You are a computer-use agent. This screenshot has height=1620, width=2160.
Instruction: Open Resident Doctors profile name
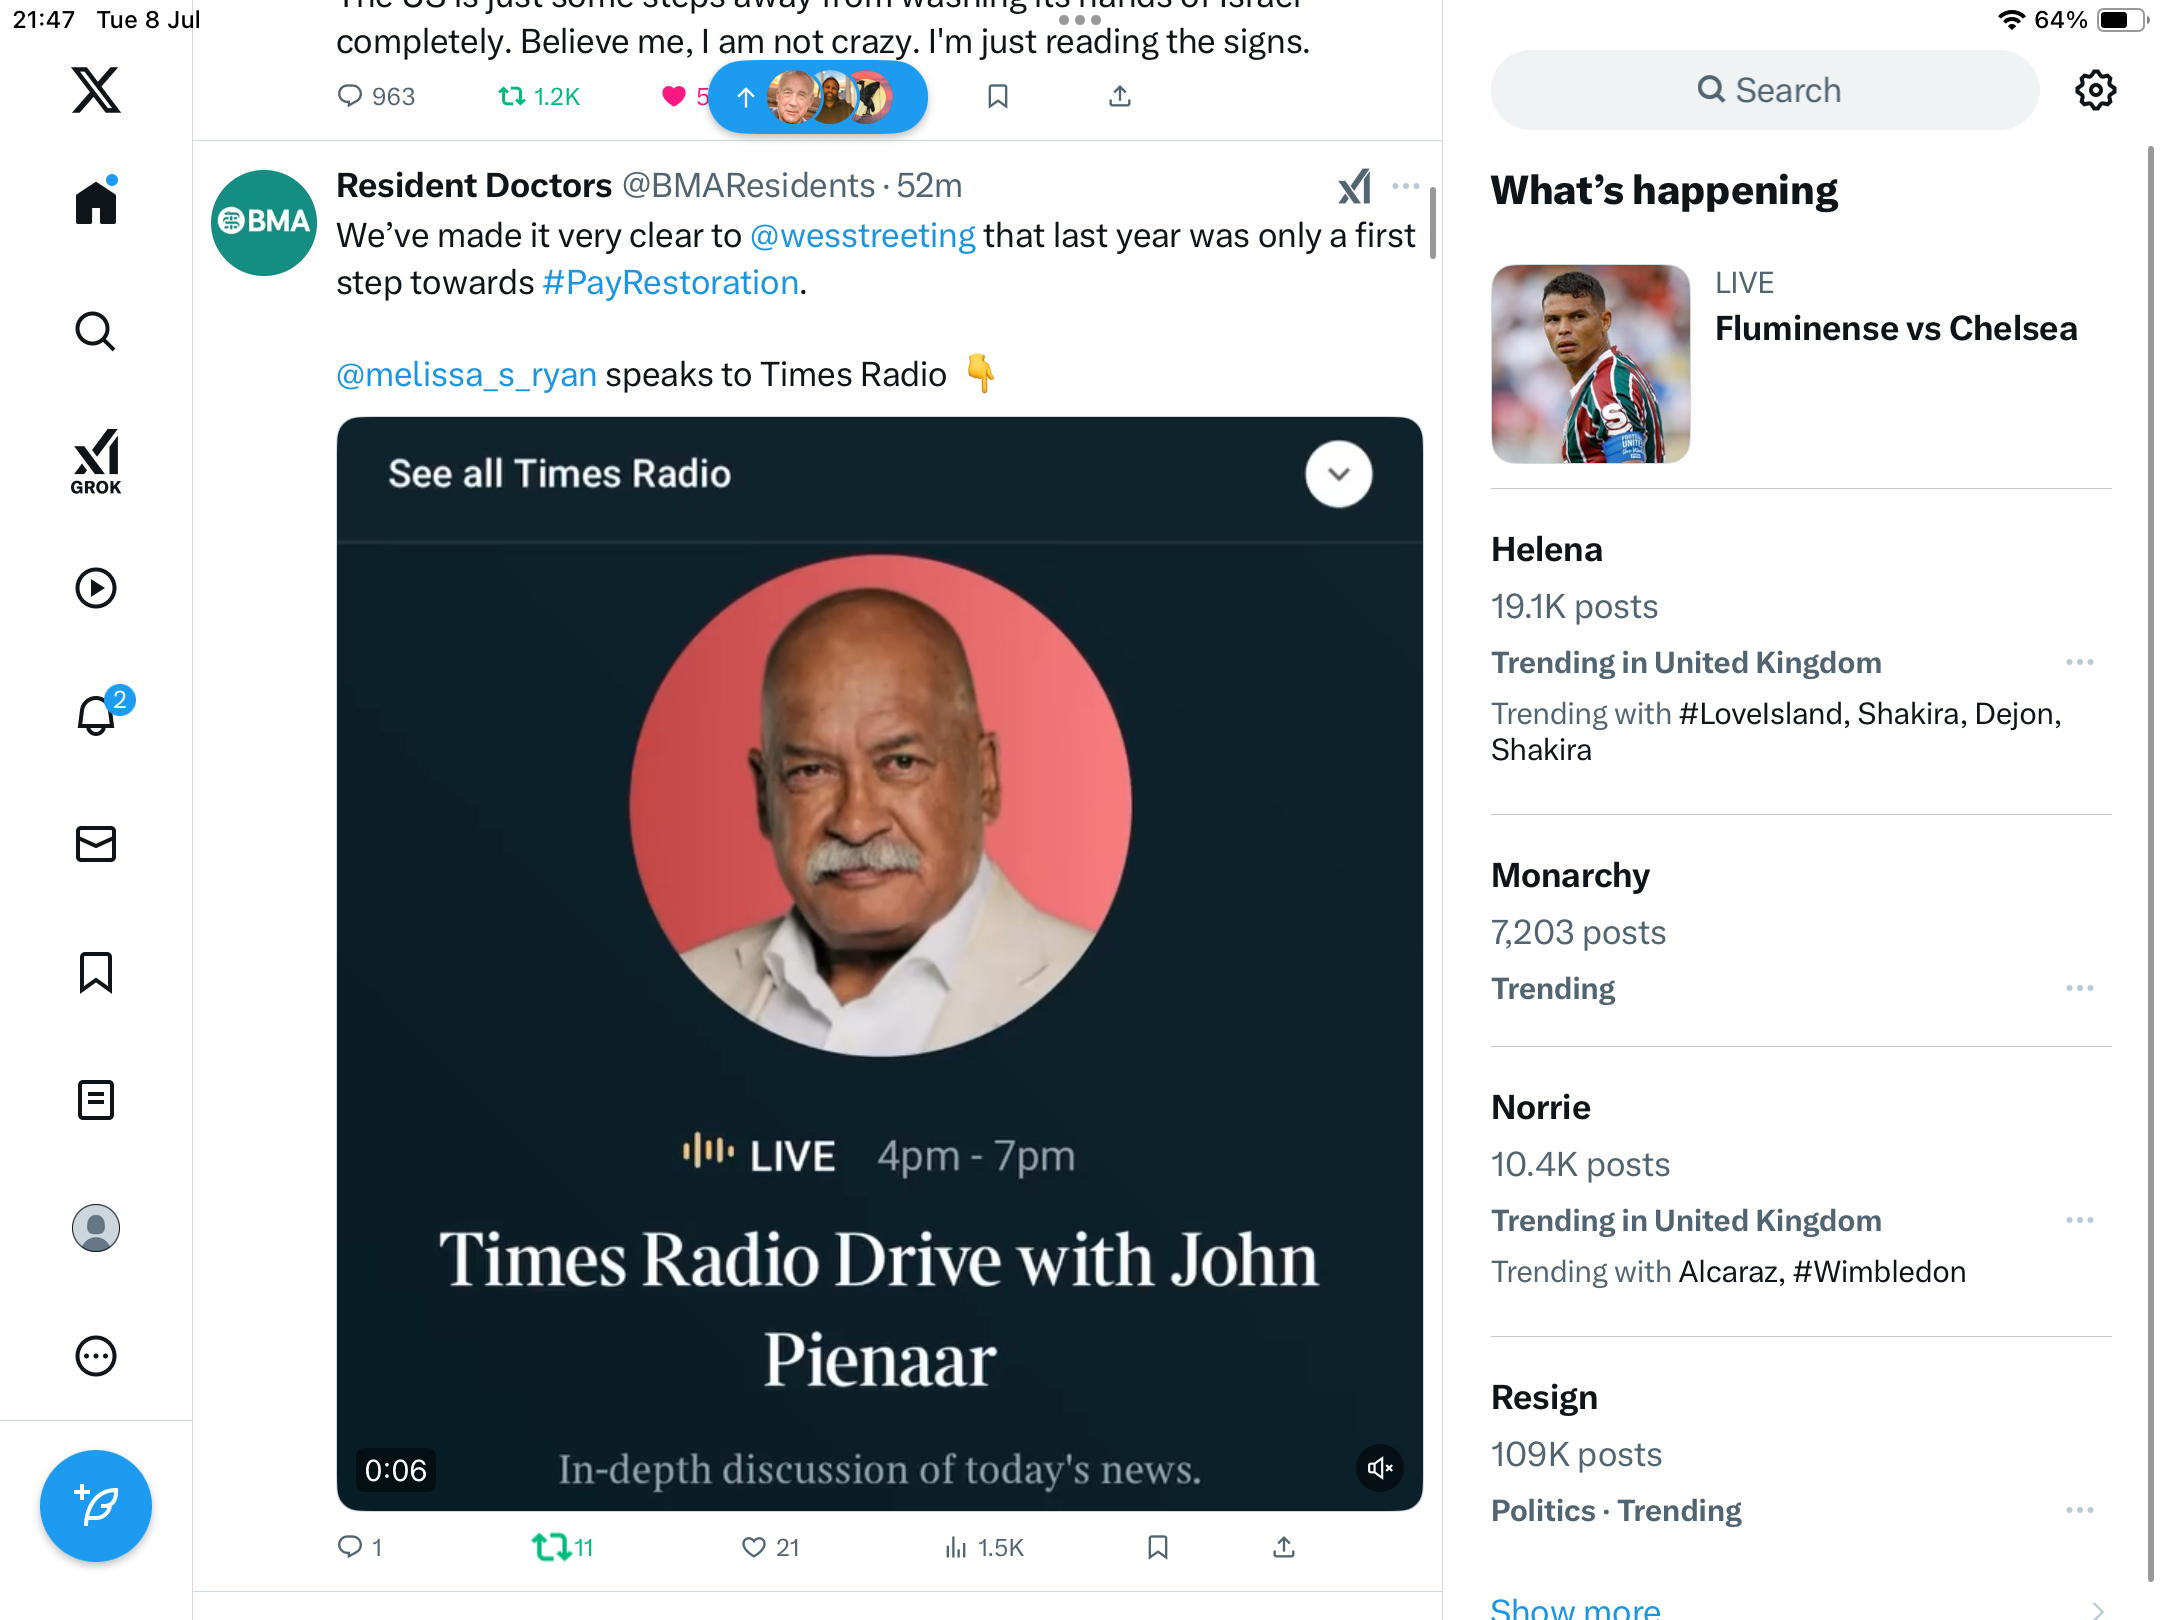[474, 186]
